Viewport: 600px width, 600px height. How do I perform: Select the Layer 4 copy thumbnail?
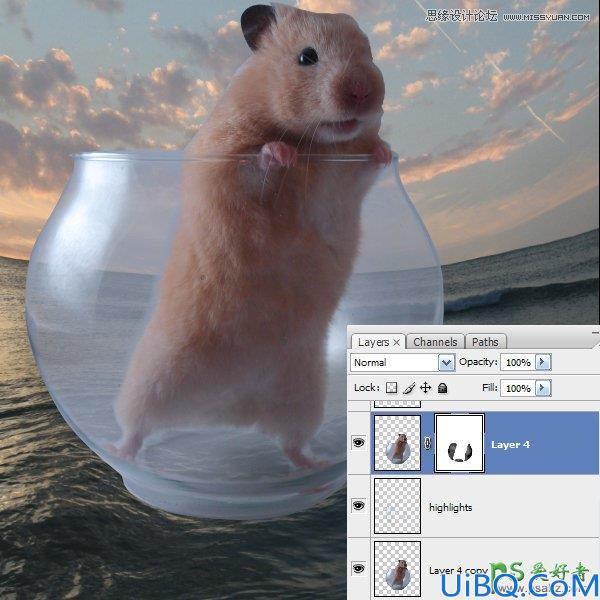pyautogui.click(x=397, y=569)
